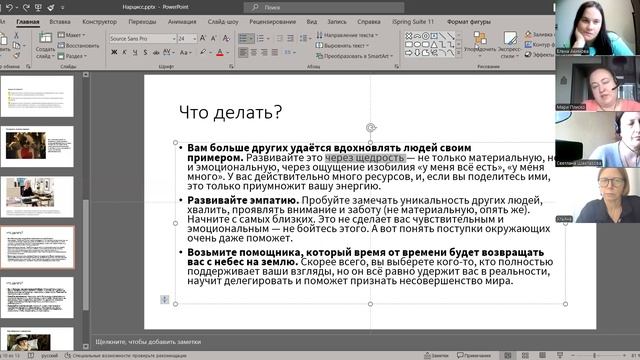
Task: Click the Контур shape outline button
Action: pyautogui.click(x=539, y=45)
